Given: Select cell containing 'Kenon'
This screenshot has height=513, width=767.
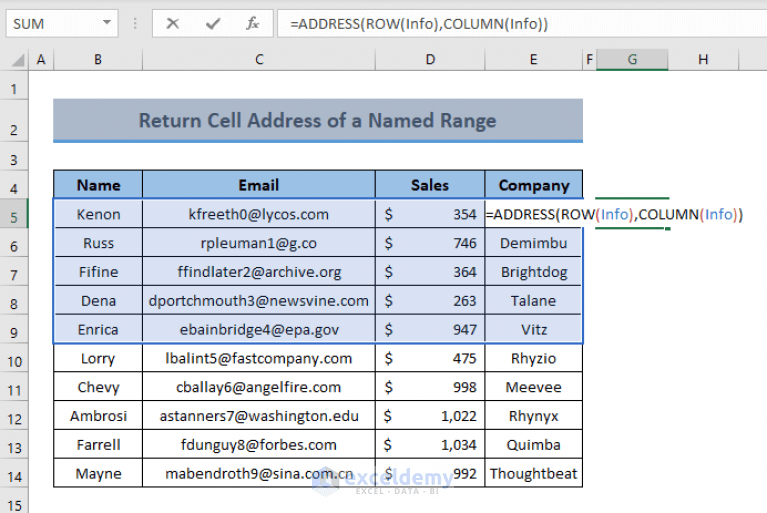Looking at the screenshot, I should pos(98,214).
